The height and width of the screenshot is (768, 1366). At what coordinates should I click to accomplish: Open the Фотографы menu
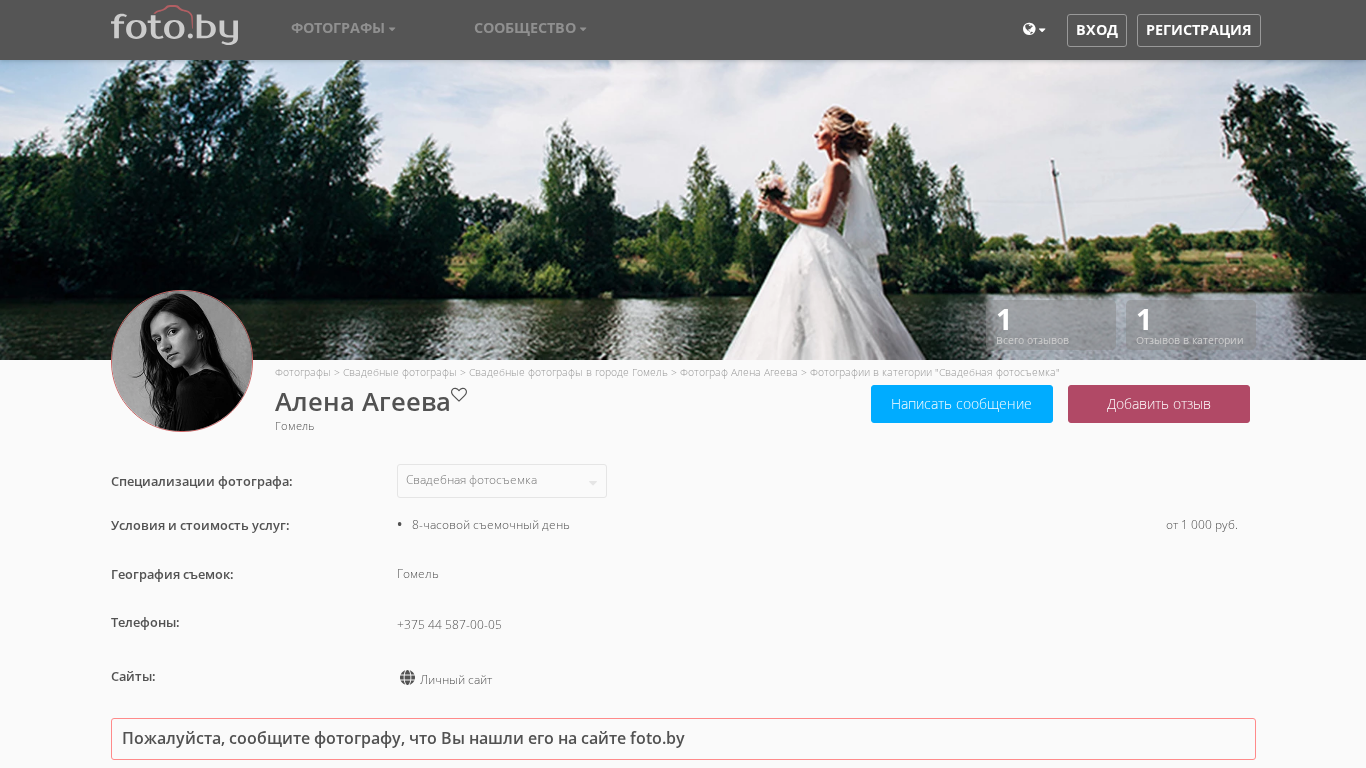pyautogui.click(x=343, y=29)
